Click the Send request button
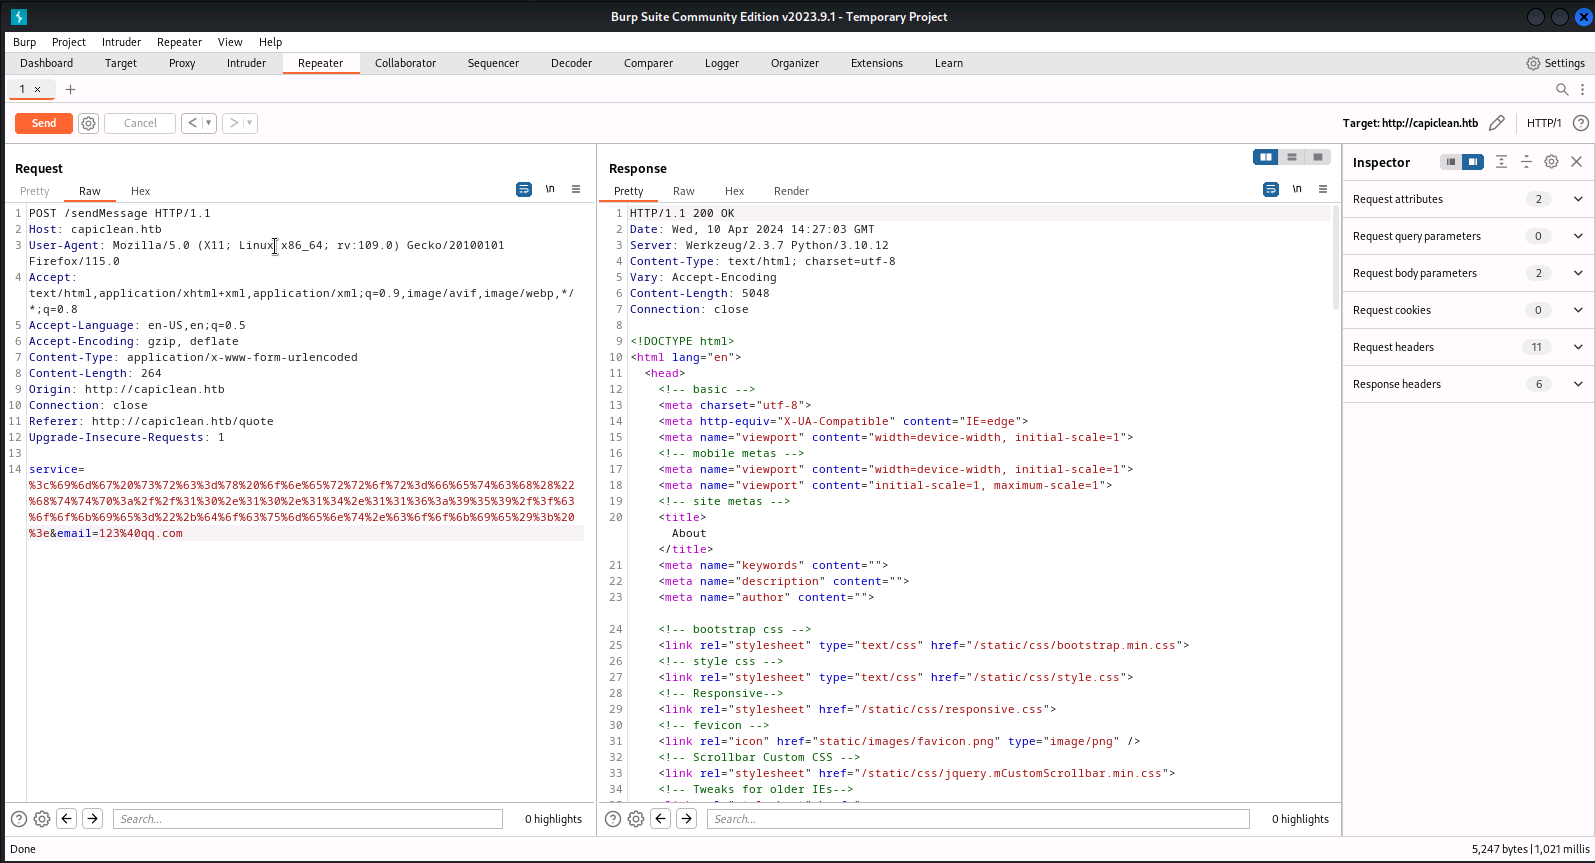Viewport: 1595px width, 863px height. click(44, 123)
